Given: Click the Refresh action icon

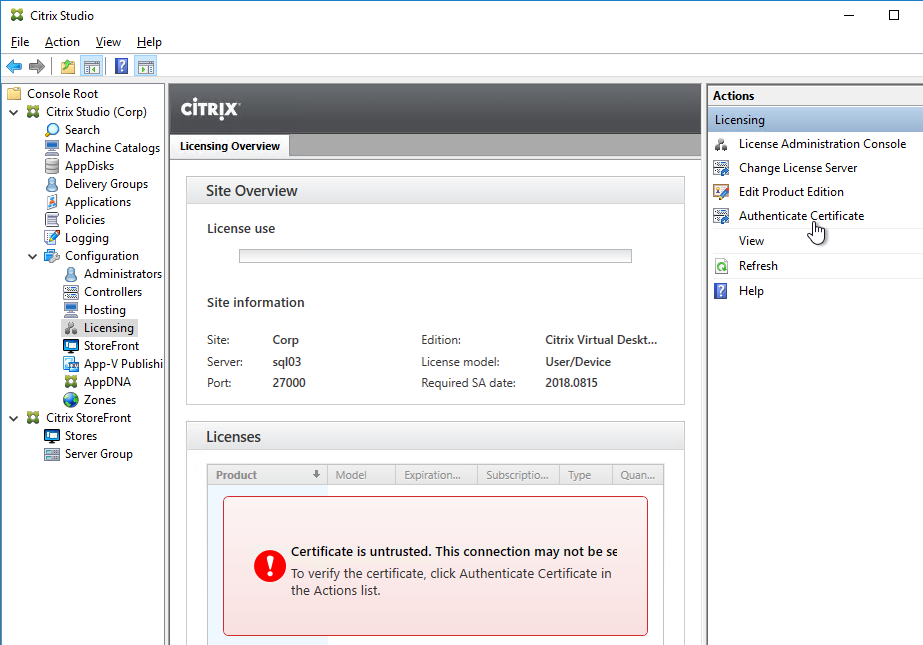Looking at the screenshot, I should pos(721,266).
